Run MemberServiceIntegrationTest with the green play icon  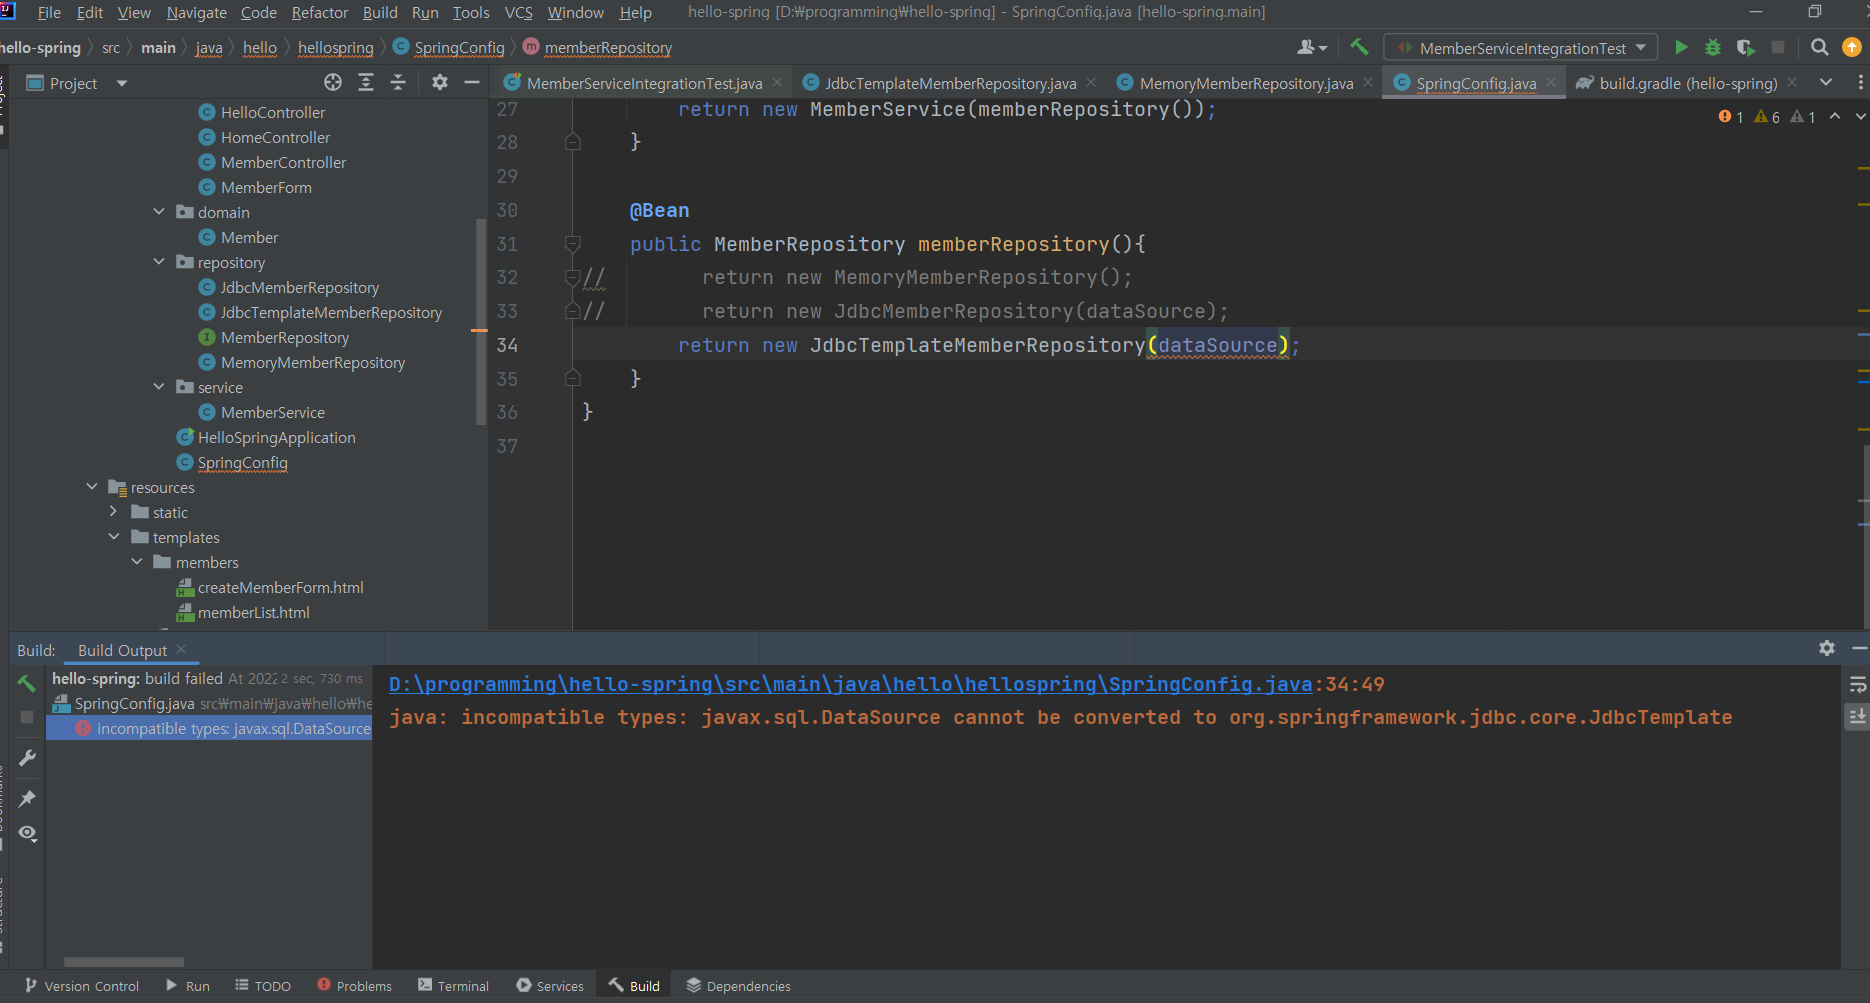(x=1681, y=47)
